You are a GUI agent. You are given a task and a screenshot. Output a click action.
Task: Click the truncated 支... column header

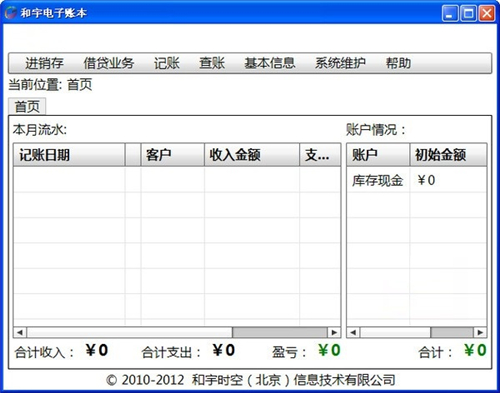(x=320, y=155)
